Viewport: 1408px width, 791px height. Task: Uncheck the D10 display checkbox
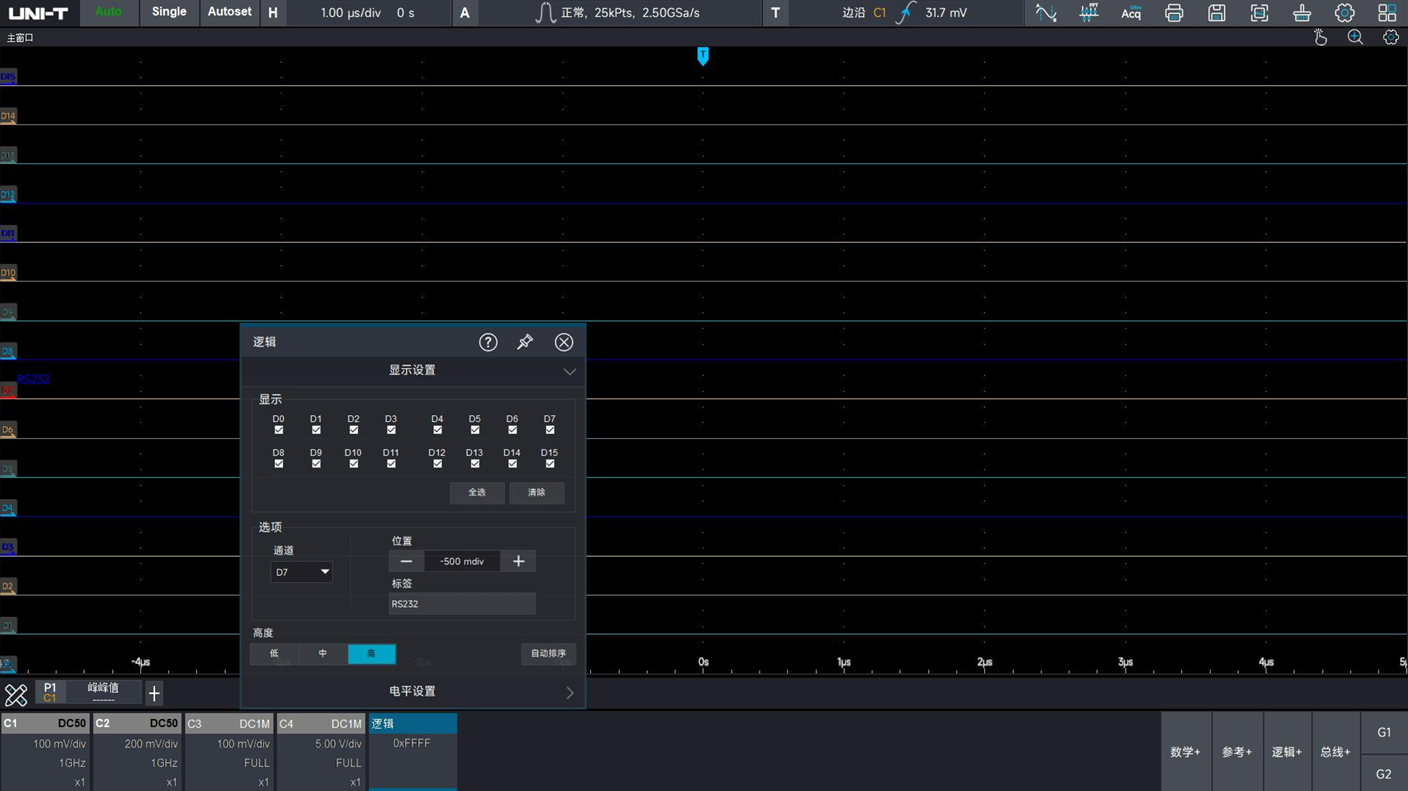coord(353,464)
